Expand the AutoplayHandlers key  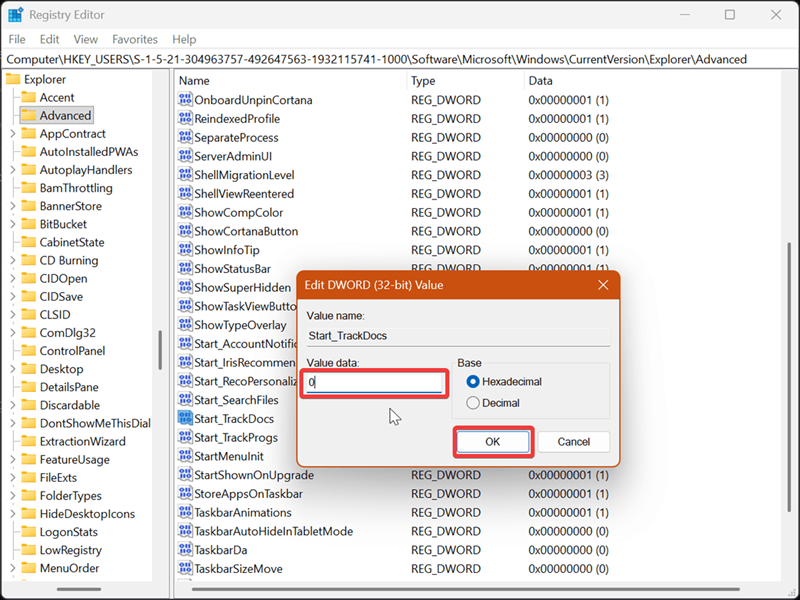tap(13, 170)
